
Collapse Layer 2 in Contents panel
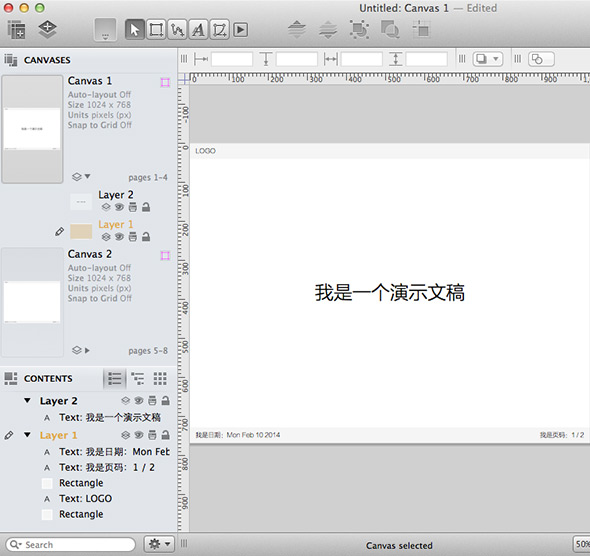click(x=27, y=400)
